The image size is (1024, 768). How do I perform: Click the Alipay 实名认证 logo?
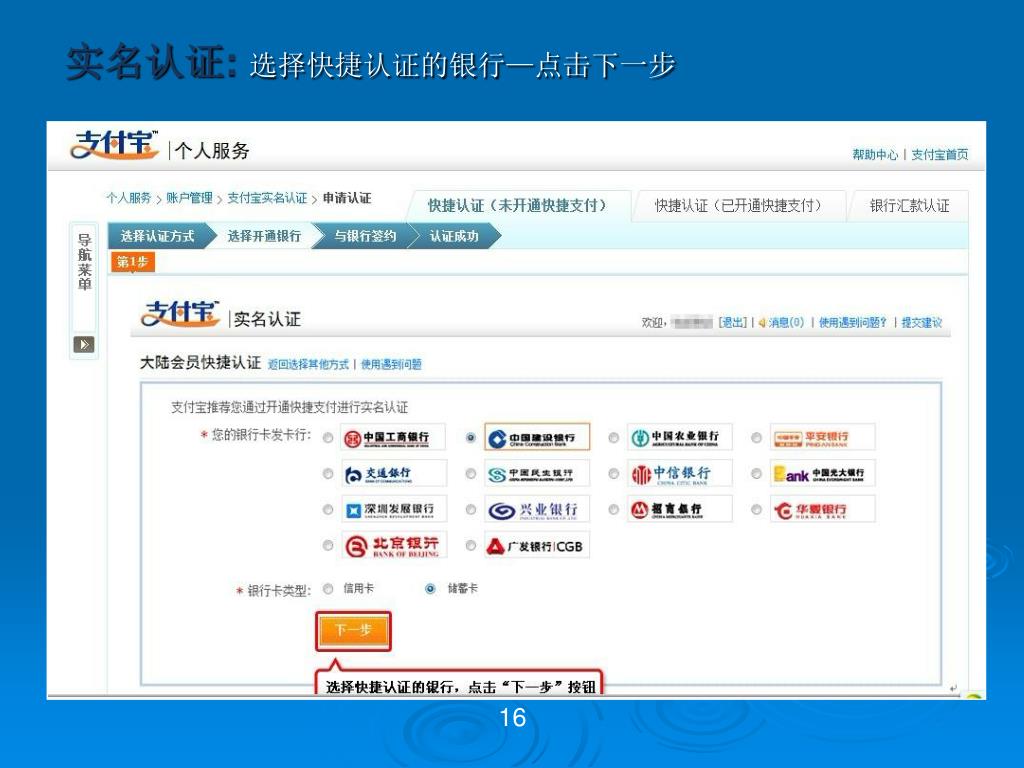click(181, 313)
